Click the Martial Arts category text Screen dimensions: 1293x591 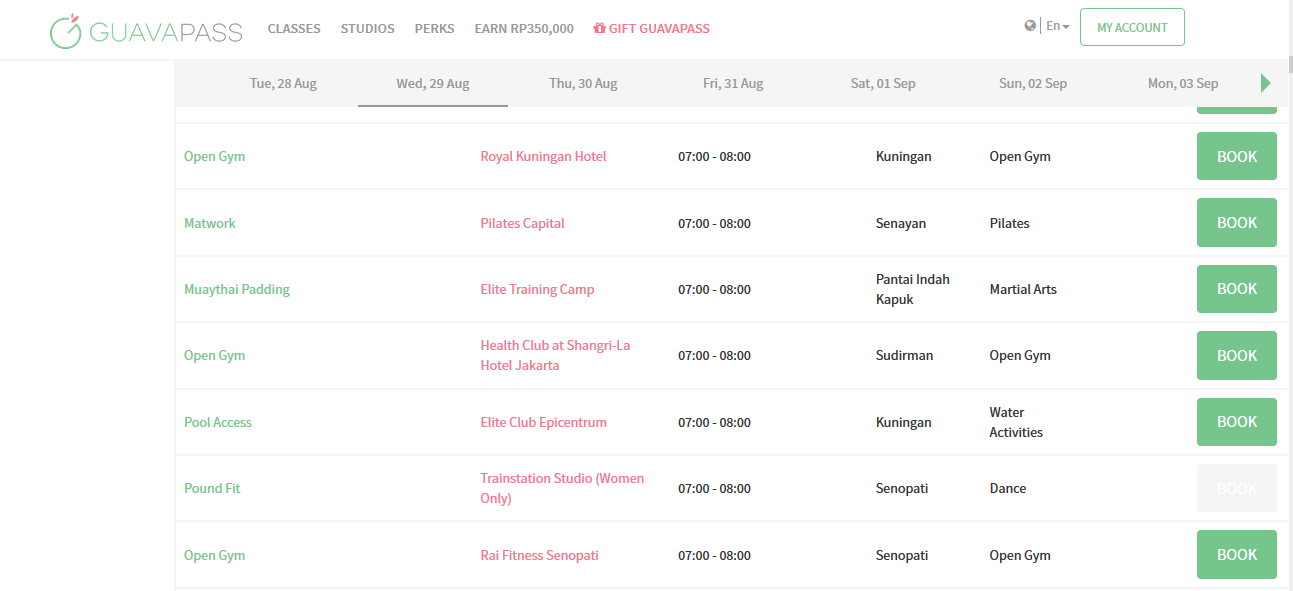(1023, 289)
